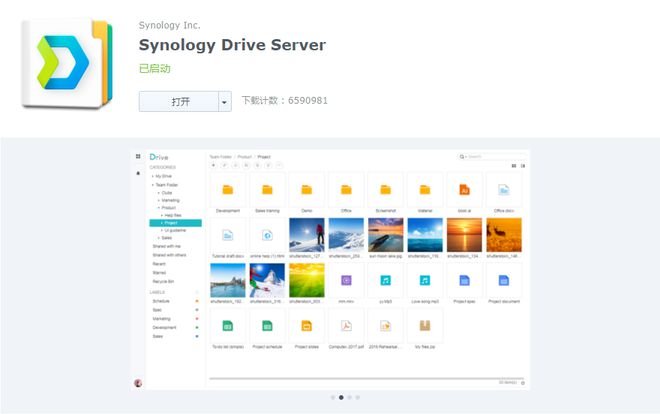
Task: Click the book.ai Illustrator file icon
Action: 464,189
